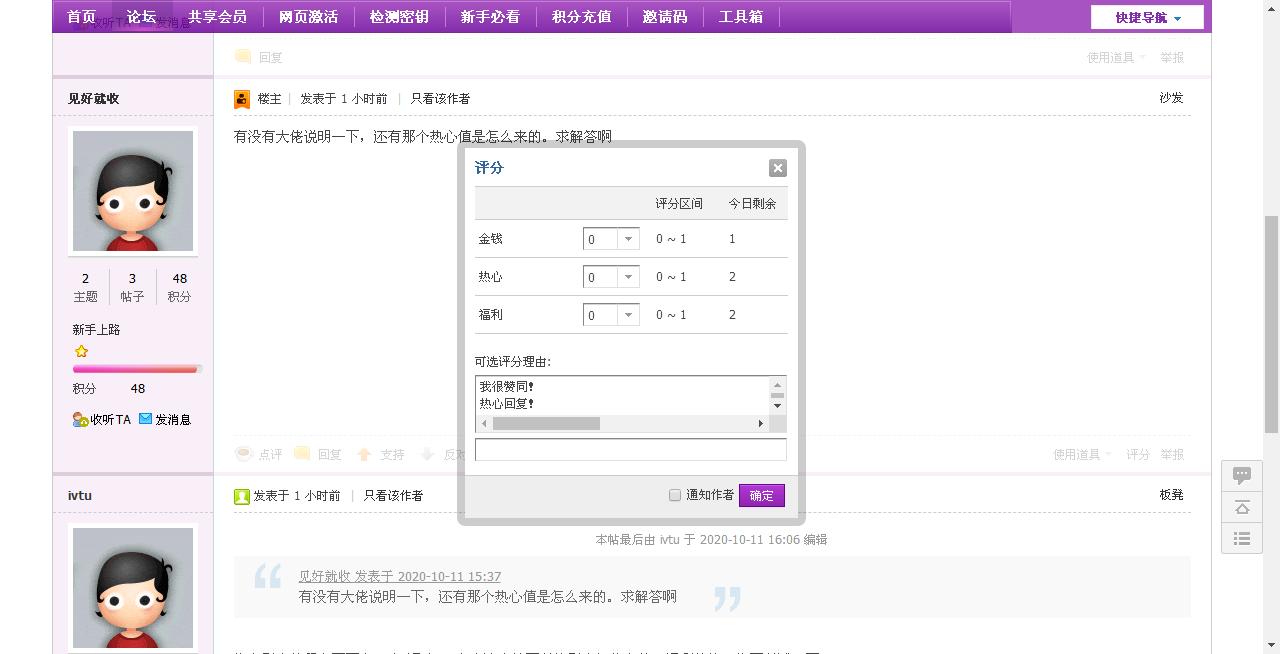Click 评分 link under the post
The width and height of the screenshot is (1280, 654).
[x=1138, y=455]
